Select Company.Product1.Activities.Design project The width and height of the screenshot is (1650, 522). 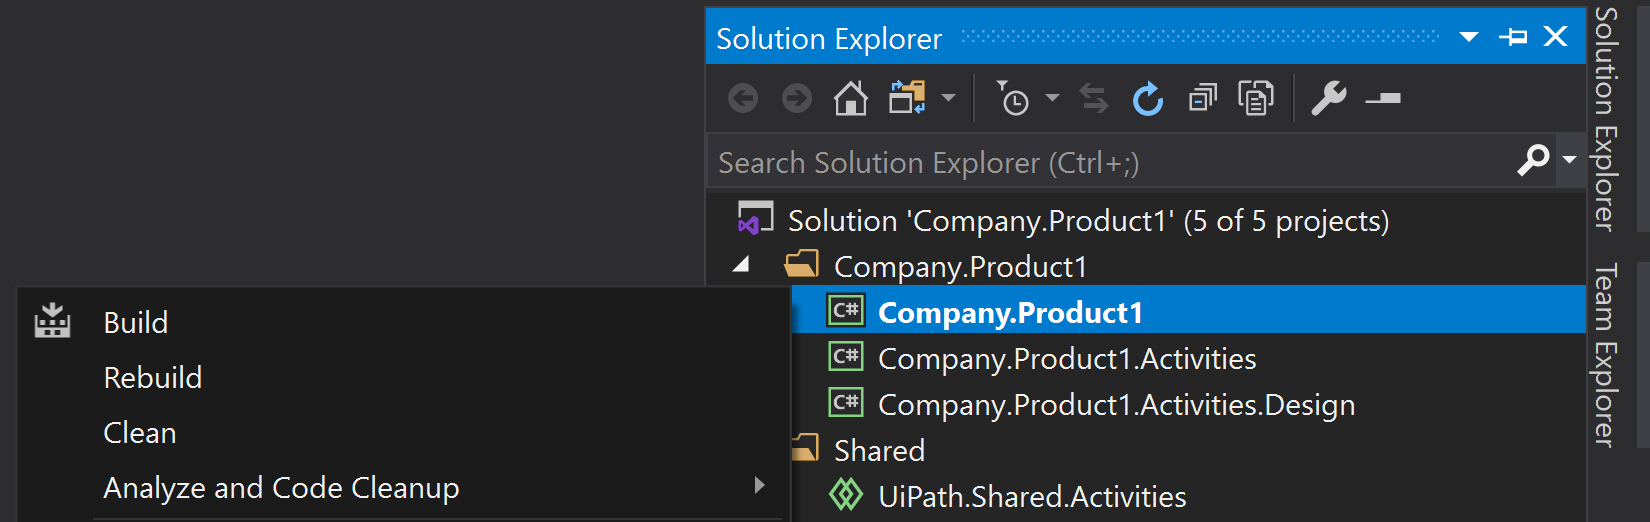(x=1116, y=404)
